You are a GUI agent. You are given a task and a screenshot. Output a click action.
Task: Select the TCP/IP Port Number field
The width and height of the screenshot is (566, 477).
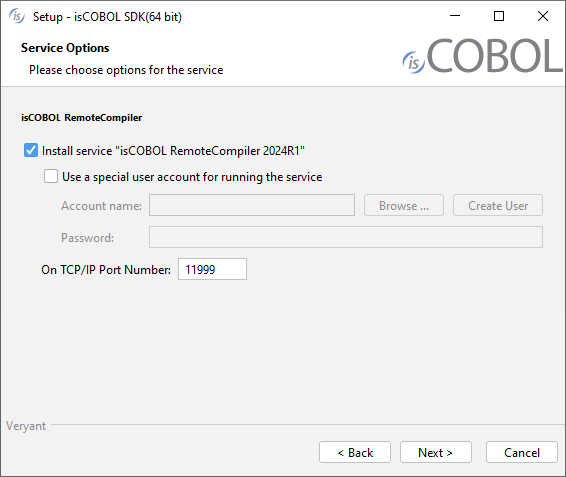click(x=212, y=269)
